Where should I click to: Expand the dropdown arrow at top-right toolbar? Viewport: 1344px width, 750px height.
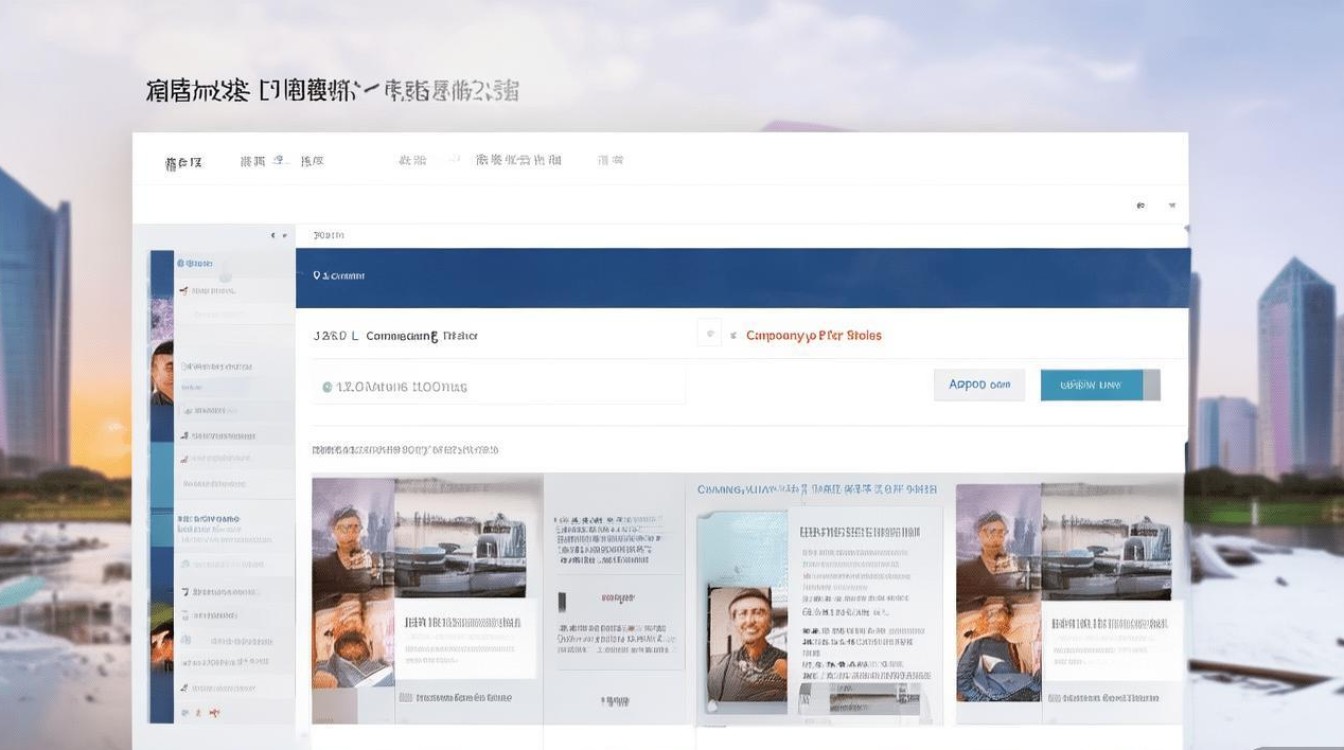click(x=1172, y=206)
